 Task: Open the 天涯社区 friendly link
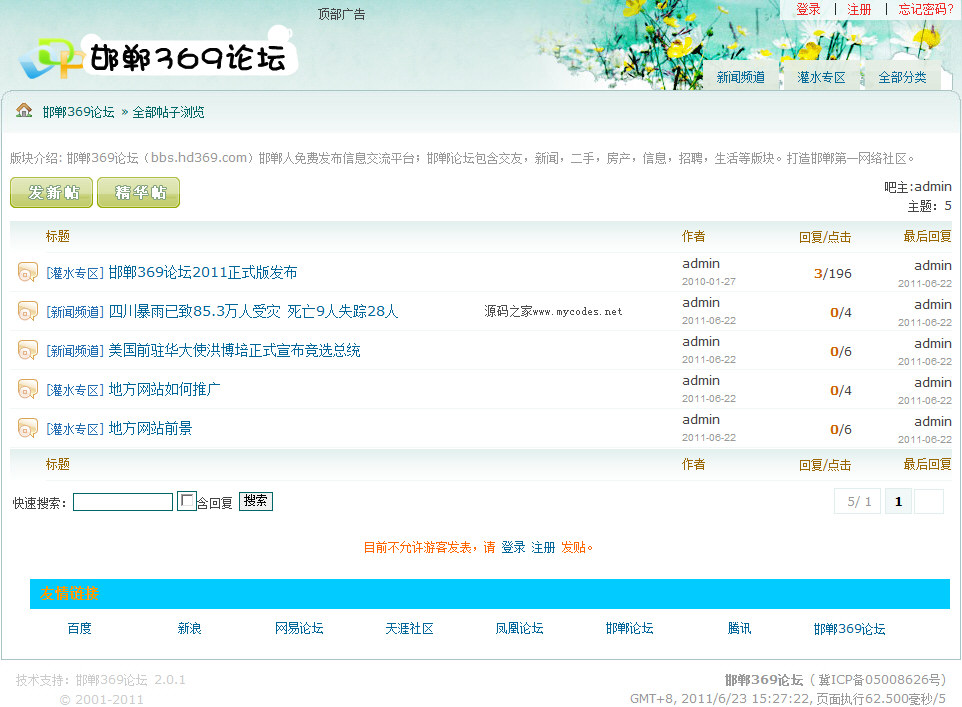click(x=409, y=628)
